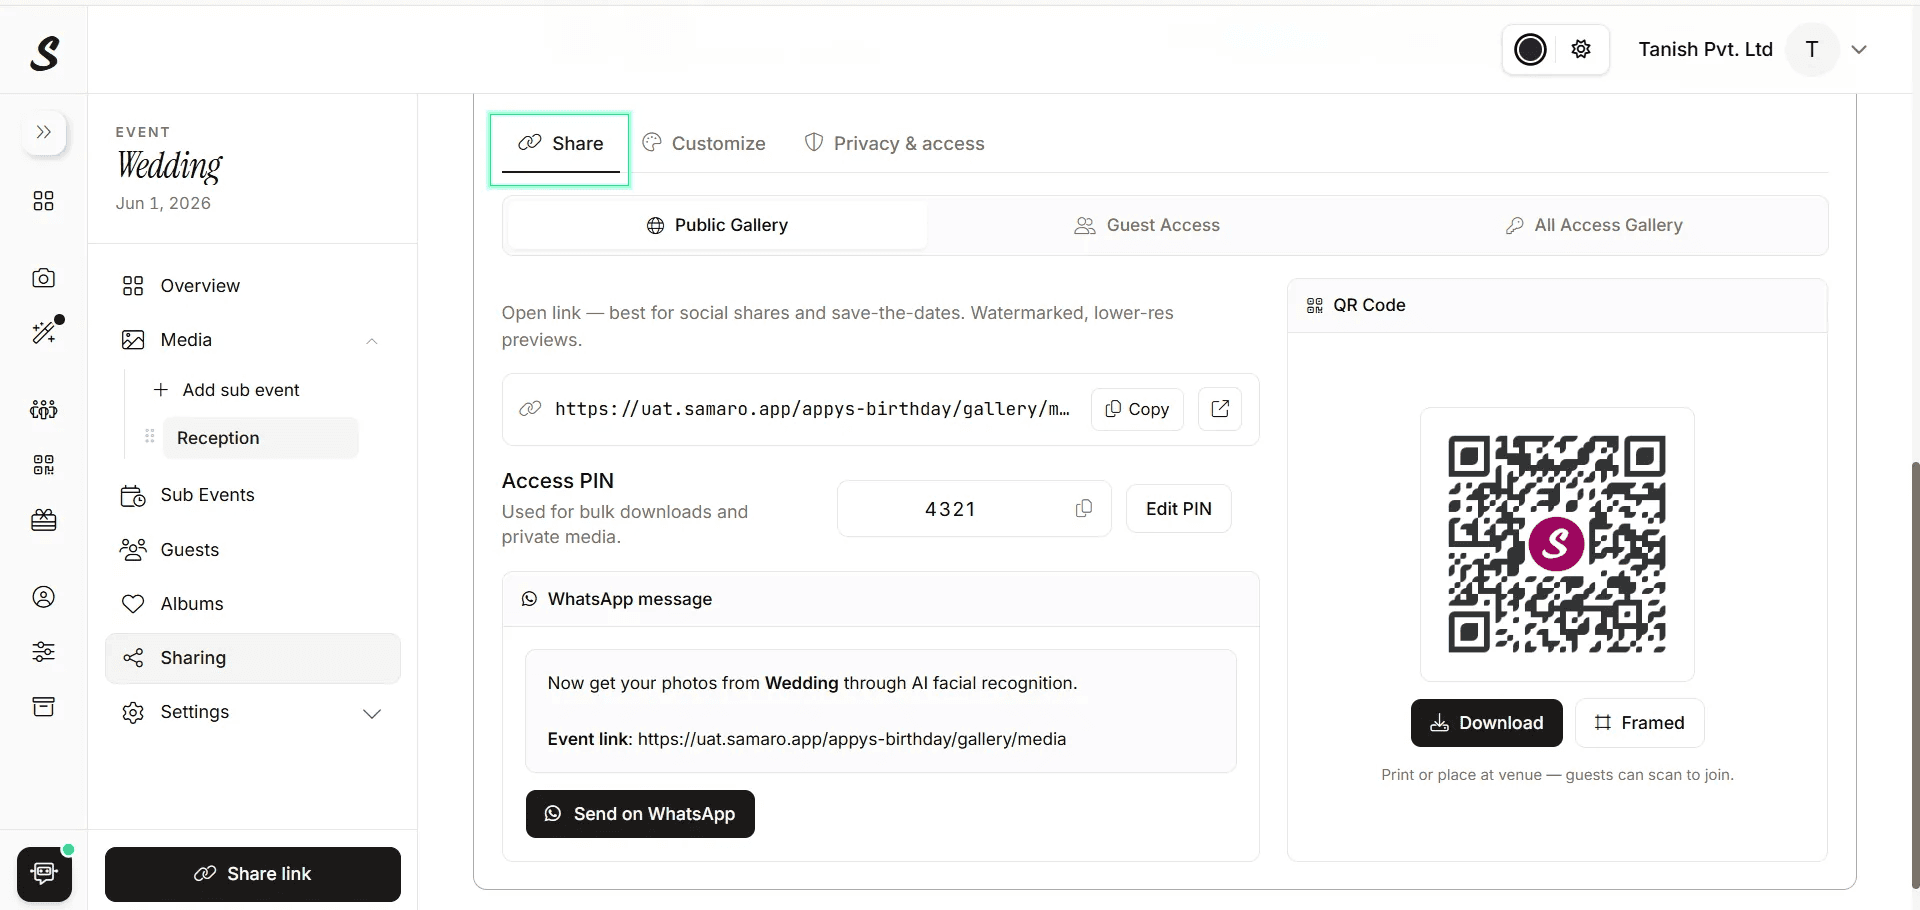Click the Wedding event title
Viewport: 1920px width, 910px height.
(x=170, y=165)
